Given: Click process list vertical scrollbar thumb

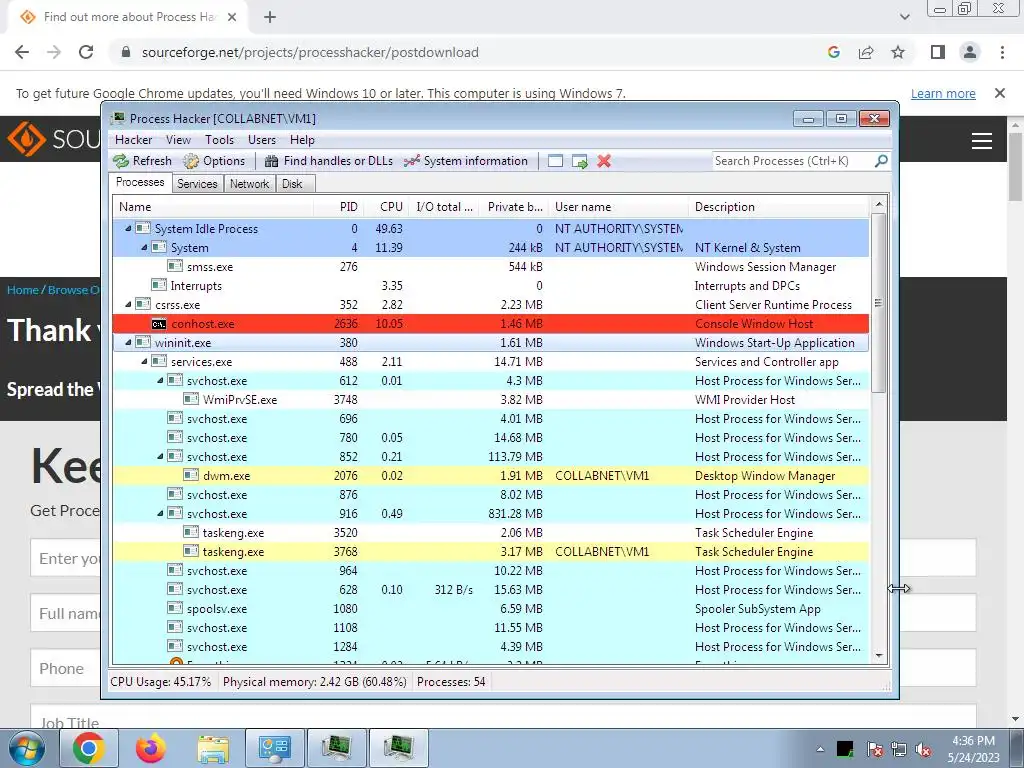Looking at the screenshot, I should 878,302.
